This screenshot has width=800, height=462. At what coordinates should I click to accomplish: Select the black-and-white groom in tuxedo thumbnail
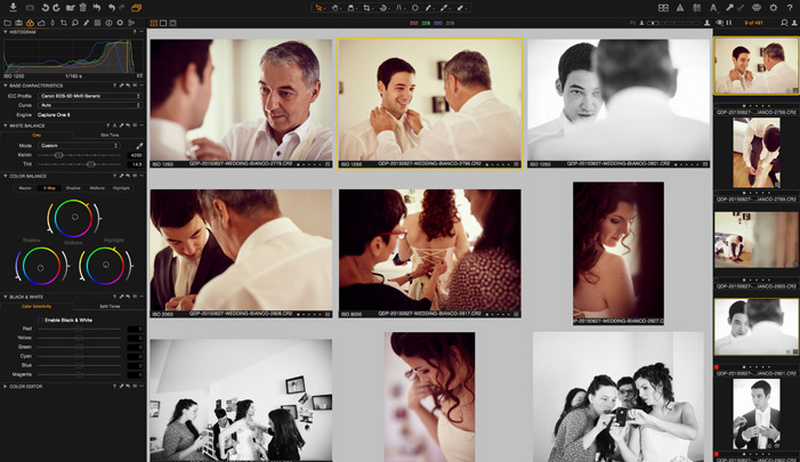point(756,414)
